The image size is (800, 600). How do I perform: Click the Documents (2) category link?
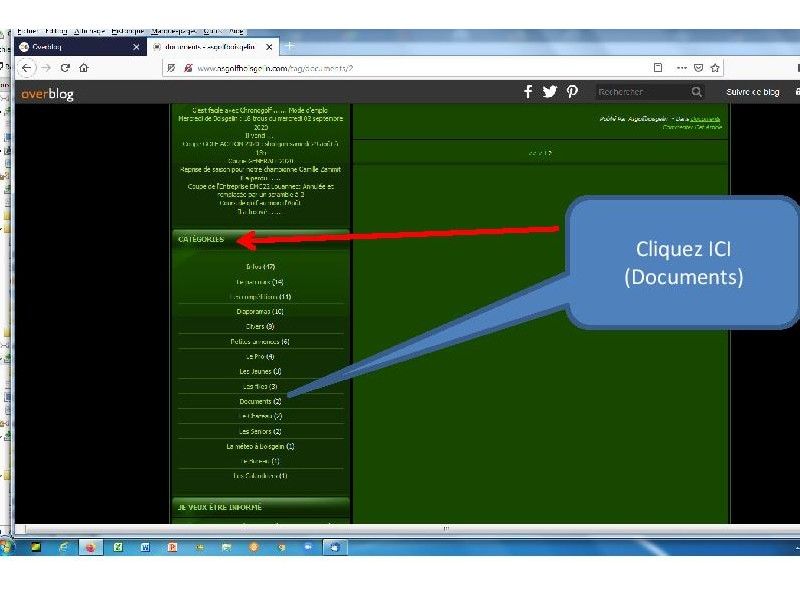pos(260,401)
